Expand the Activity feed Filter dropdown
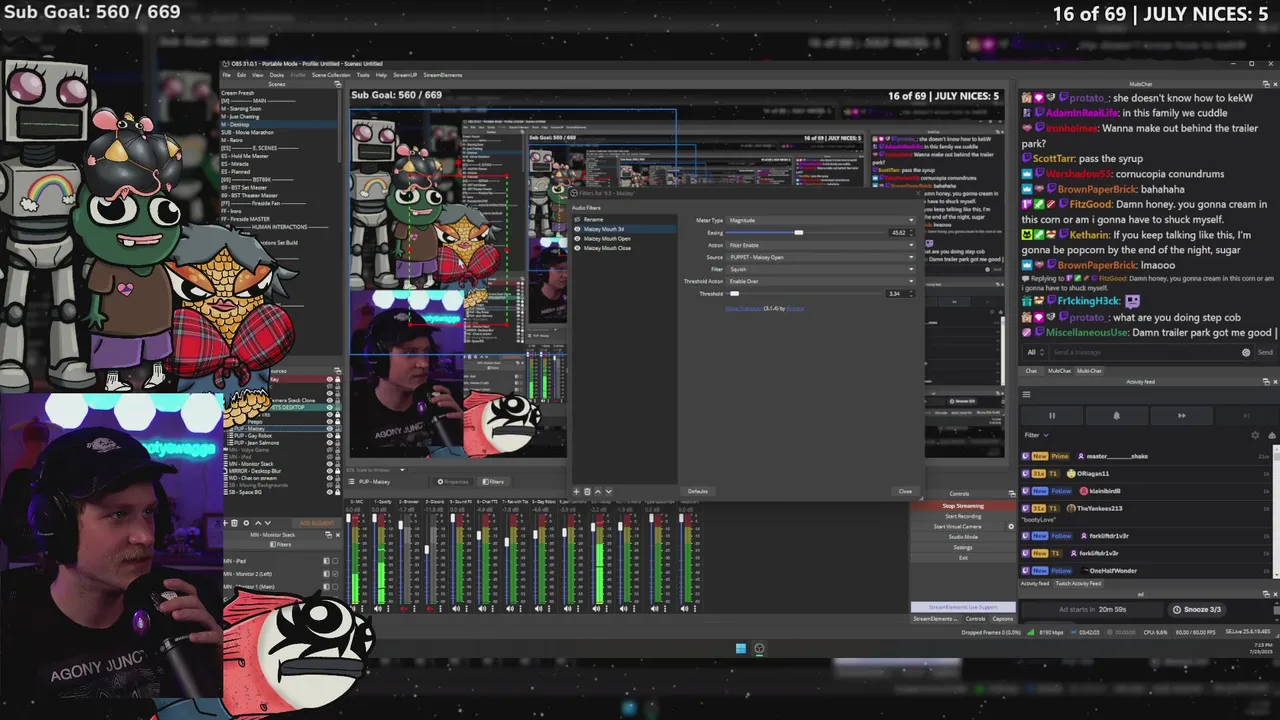 coord(1037,435)
